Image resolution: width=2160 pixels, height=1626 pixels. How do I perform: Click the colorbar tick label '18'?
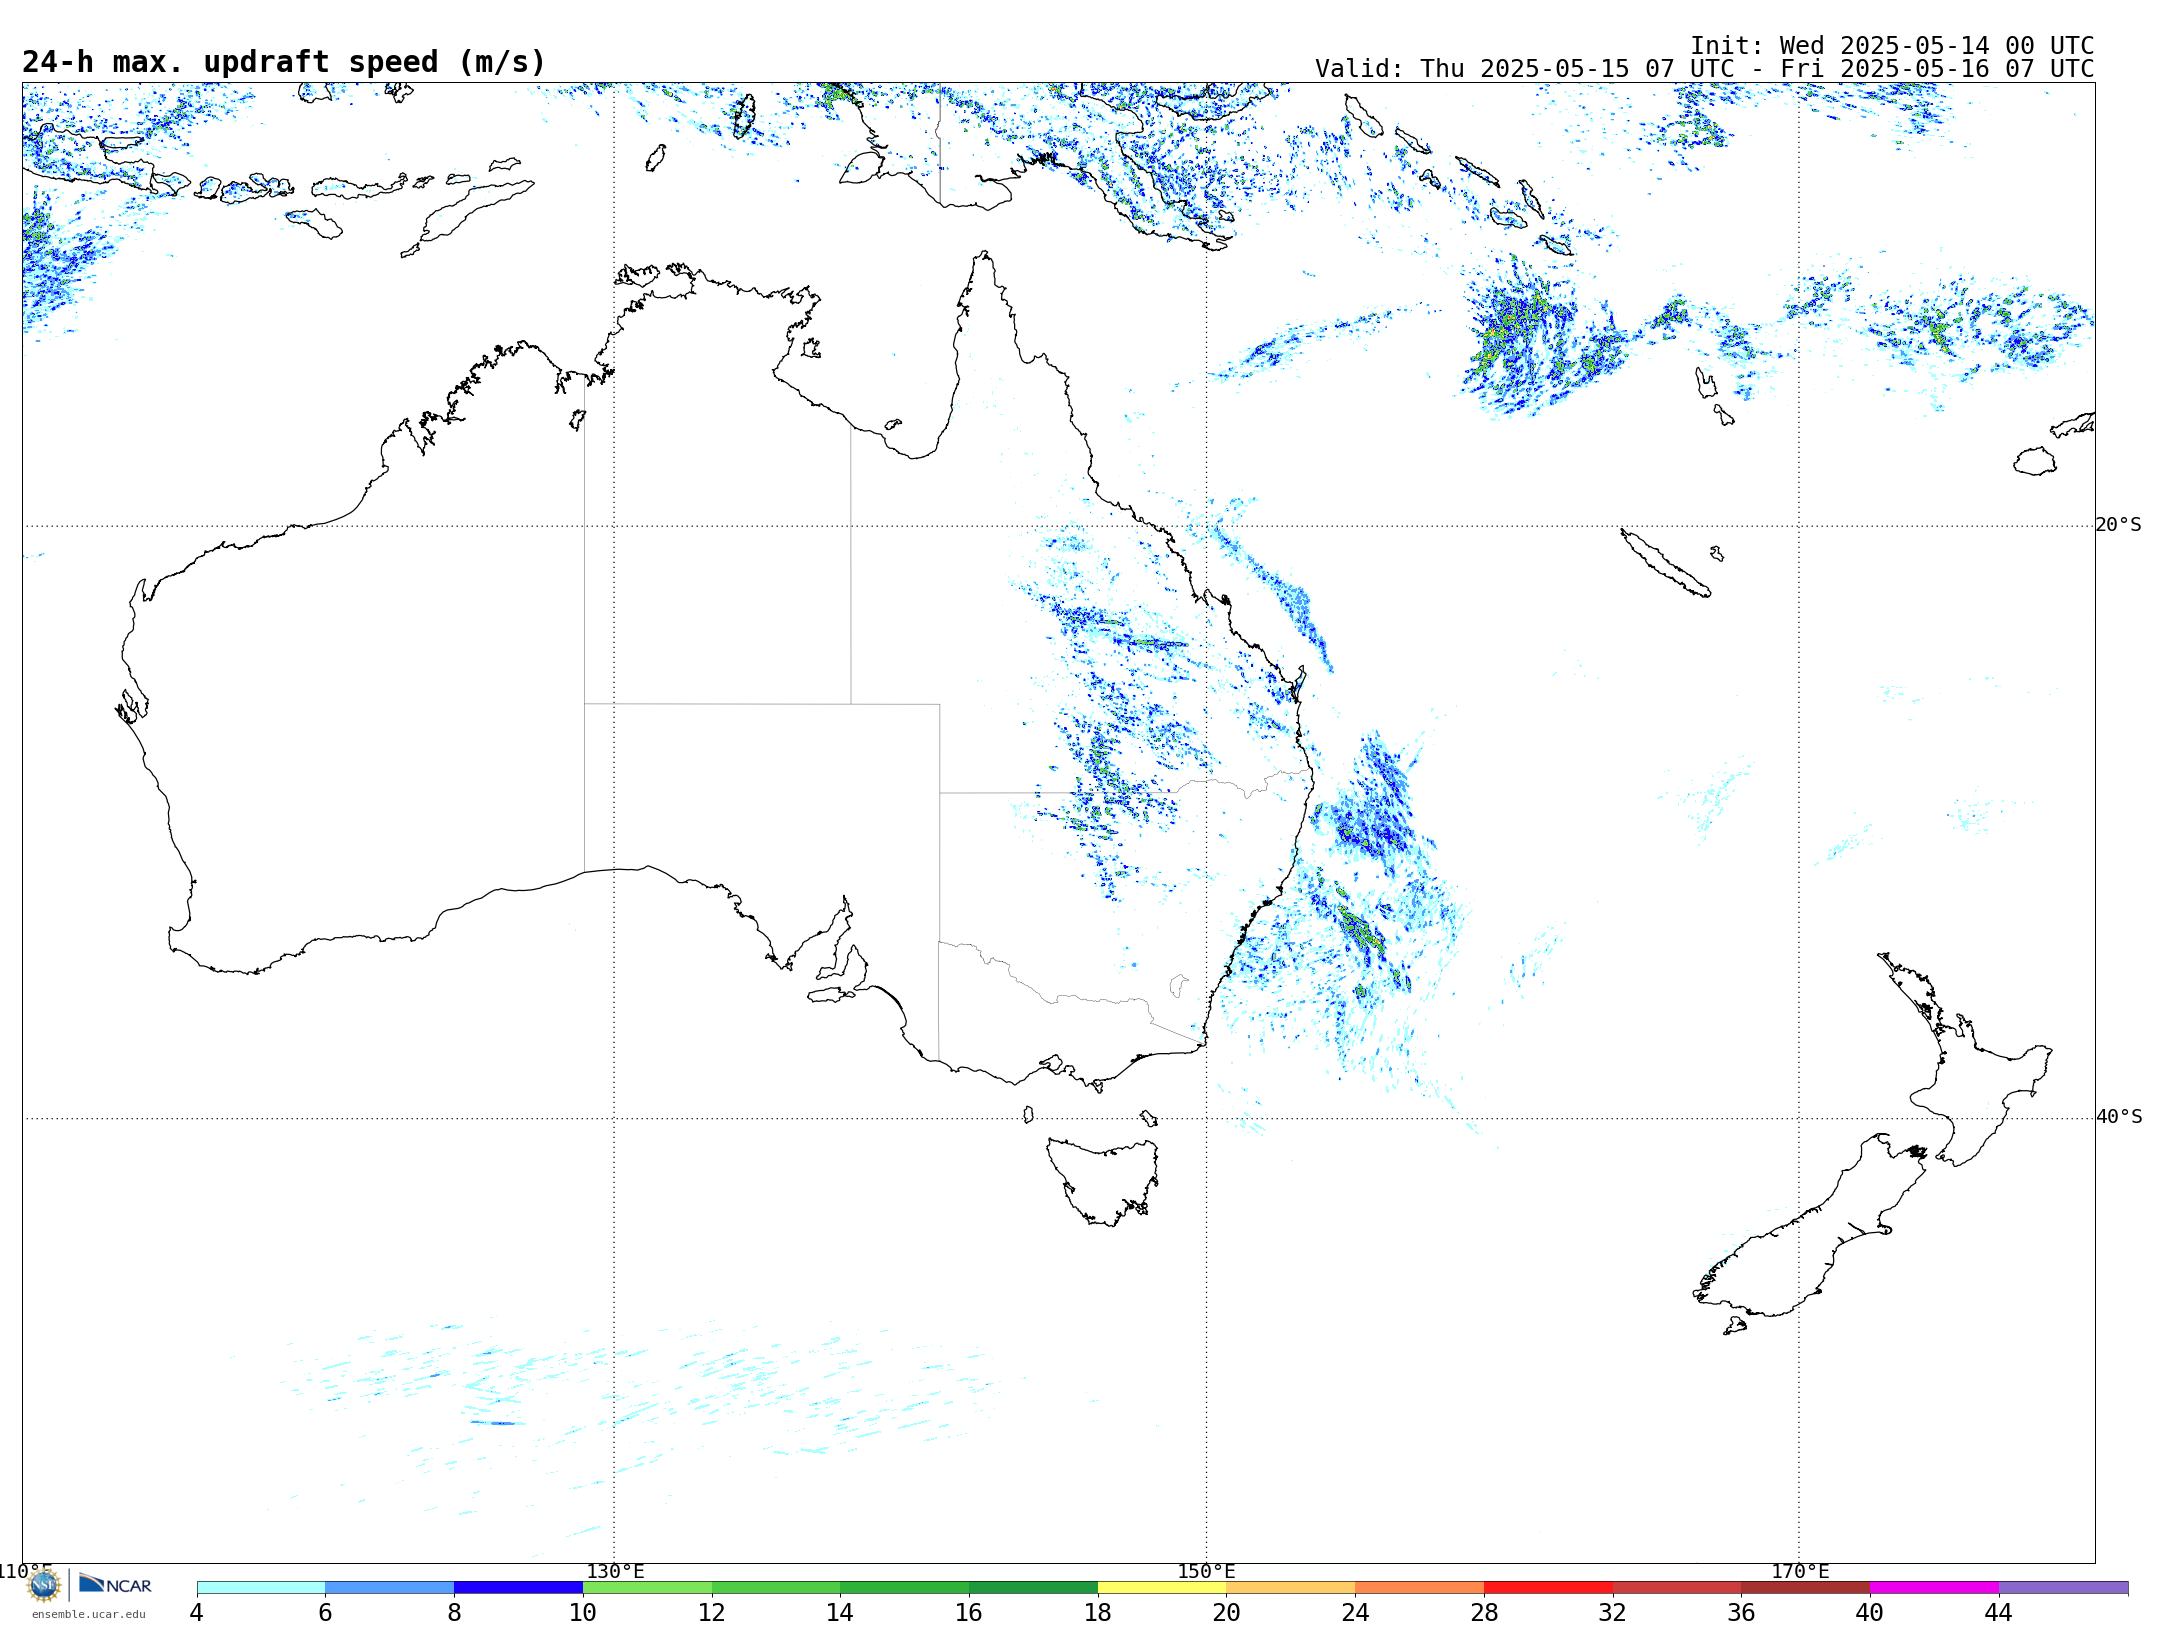tap(1098, 1612)
